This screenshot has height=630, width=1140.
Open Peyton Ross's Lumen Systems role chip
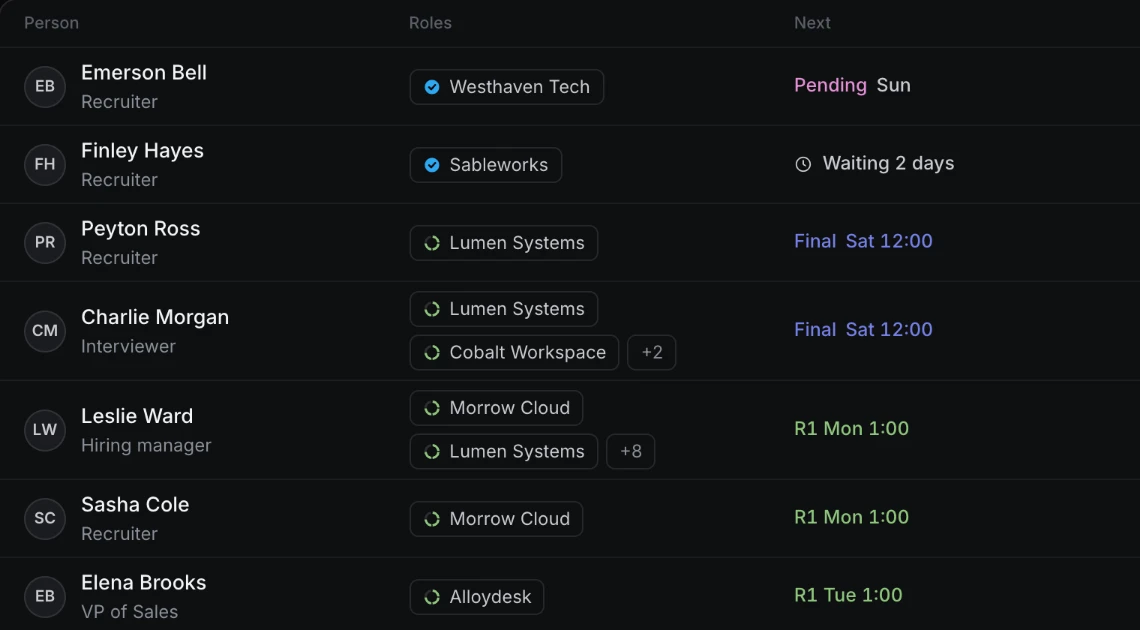504,243
